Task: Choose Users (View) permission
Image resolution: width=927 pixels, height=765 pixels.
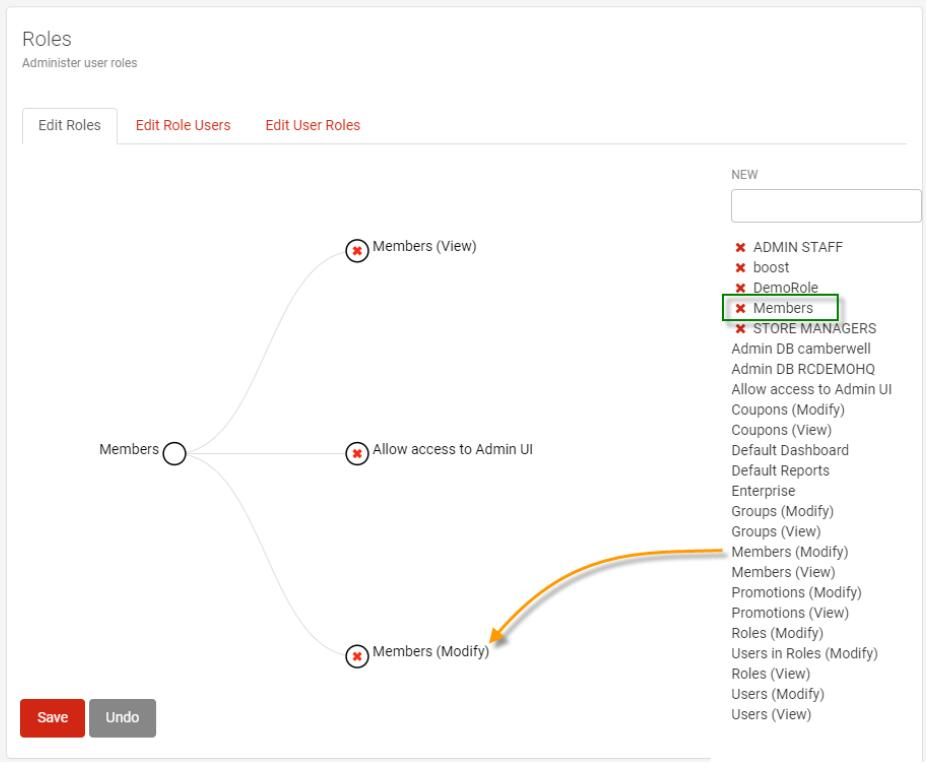Action: [x=771, y=715]
